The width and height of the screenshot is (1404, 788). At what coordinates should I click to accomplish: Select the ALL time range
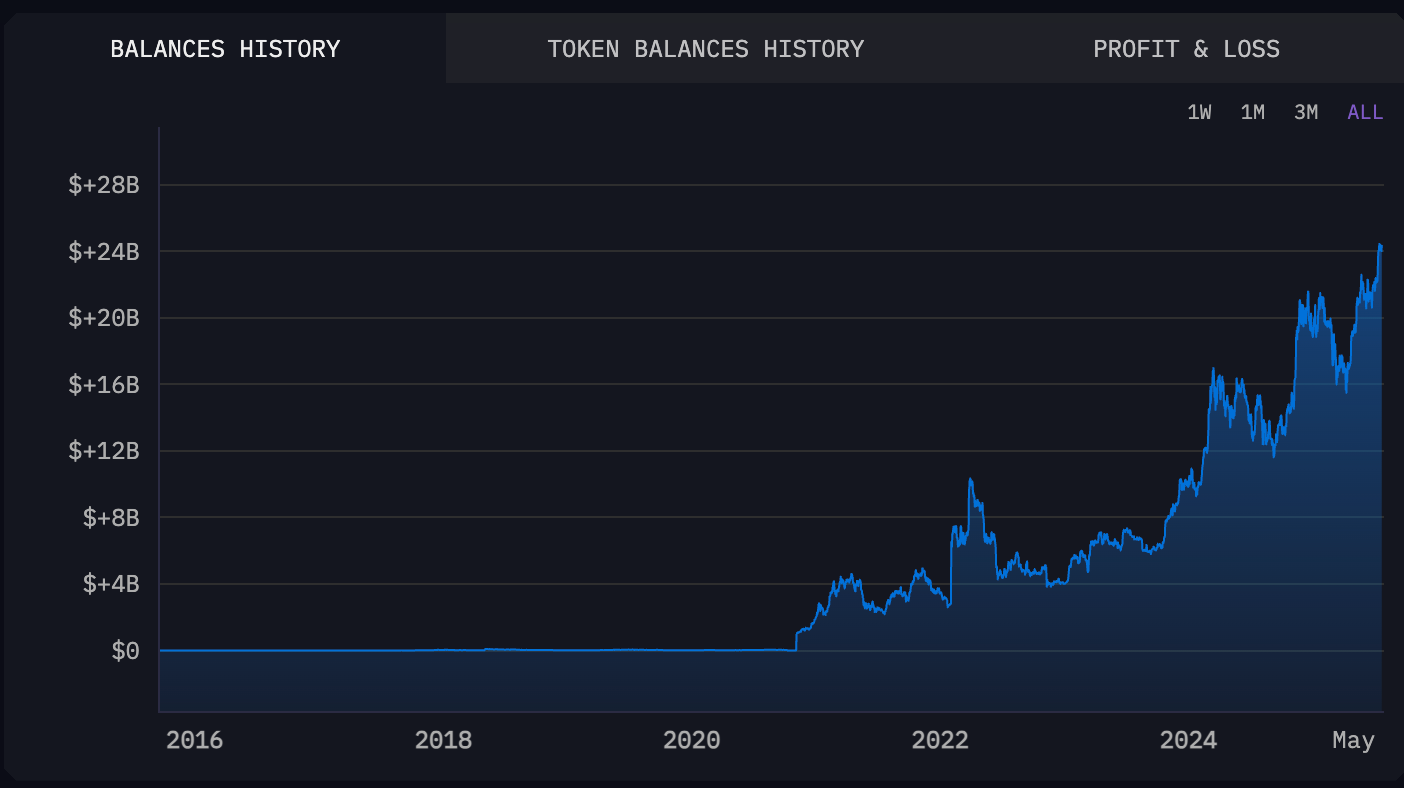tap(1365, 112)
